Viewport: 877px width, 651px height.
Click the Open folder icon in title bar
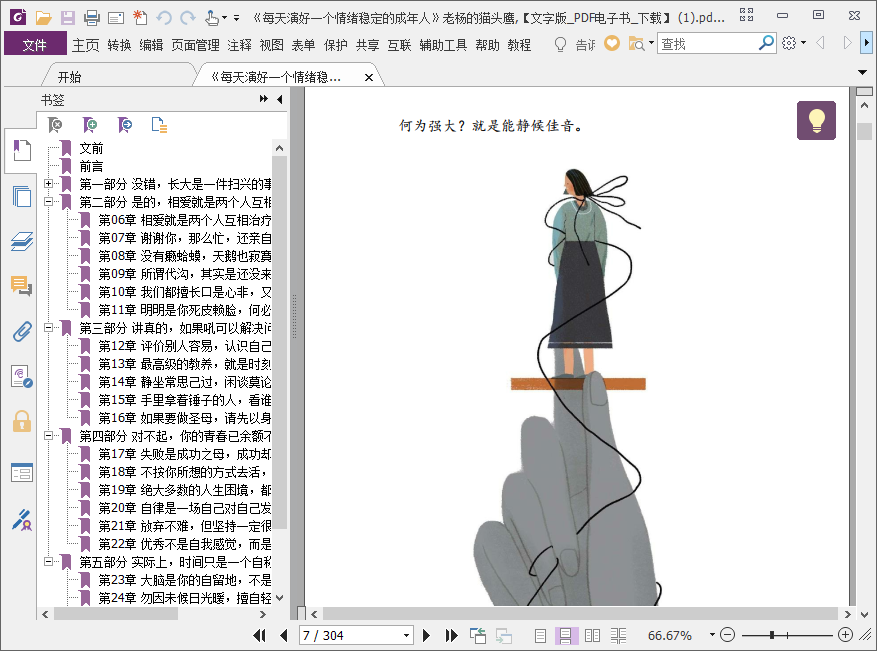click(43, 18)
